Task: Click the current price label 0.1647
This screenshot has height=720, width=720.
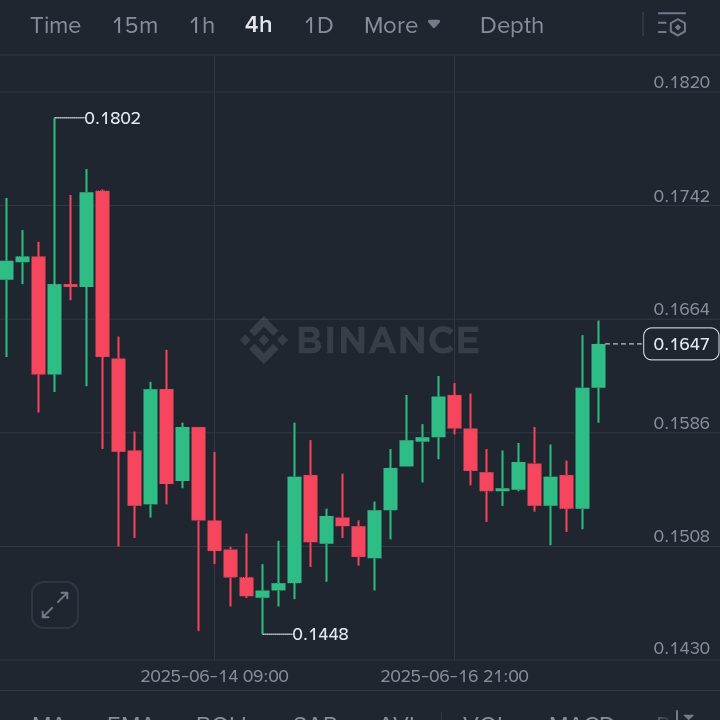Action: 681,345
